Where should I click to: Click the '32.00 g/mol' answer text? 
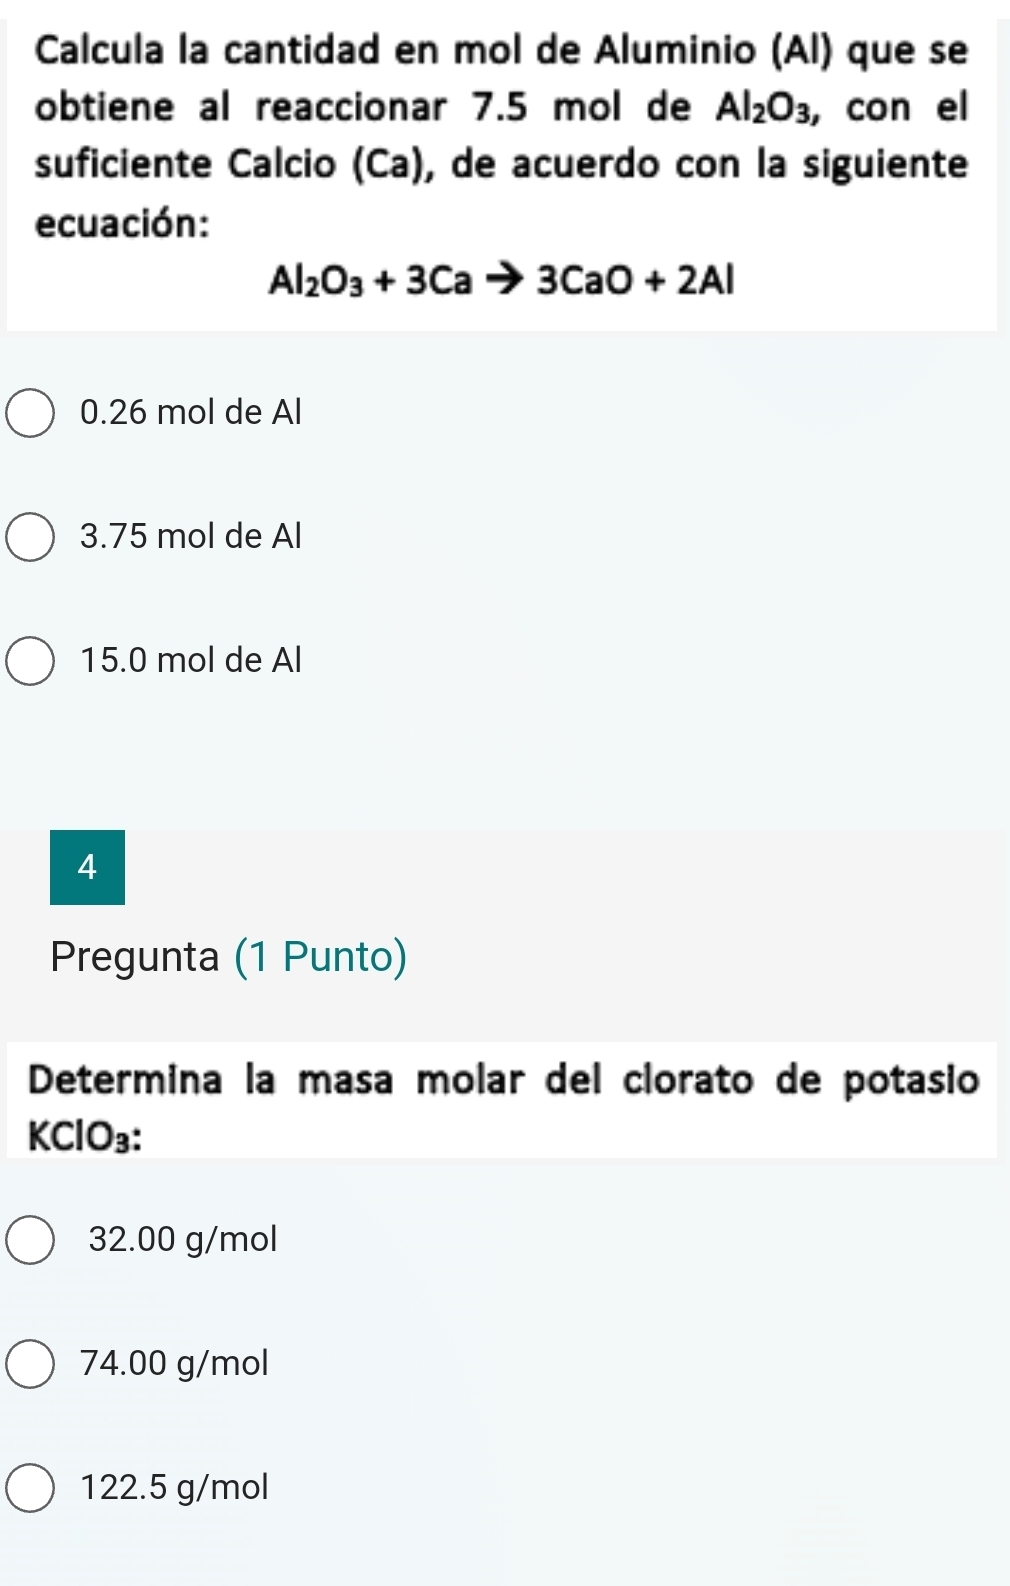click(183, 1239)
